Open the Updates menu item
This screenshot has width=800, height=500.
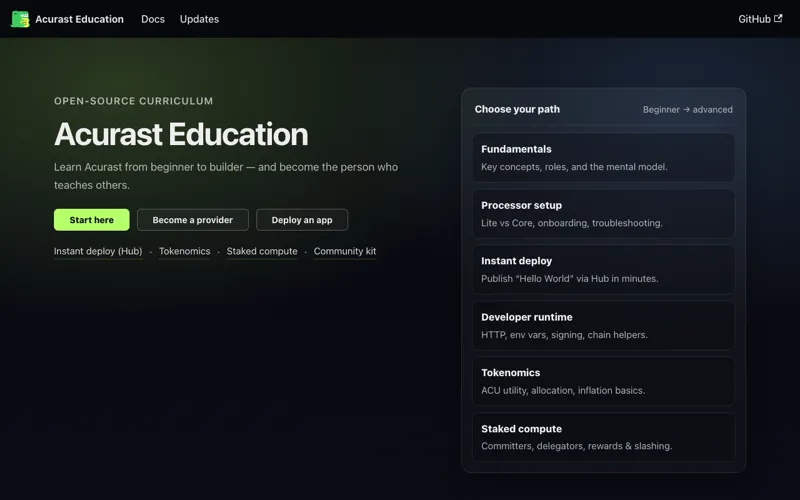tap(199, 19)
